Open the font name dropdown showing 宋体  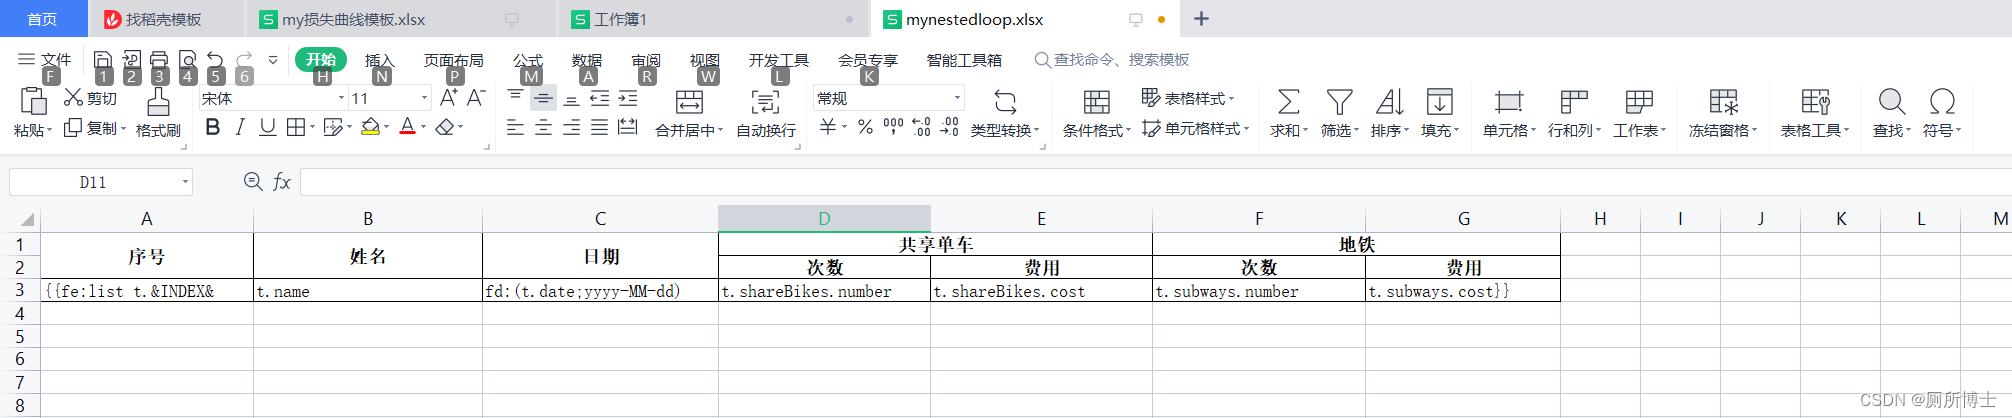pyautogui.click(x=341, y=98)
